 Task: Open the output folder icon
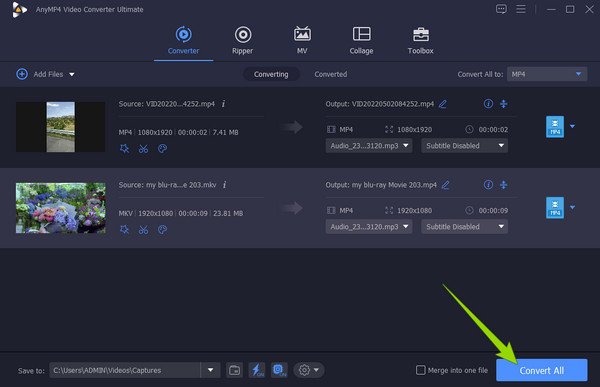pos(234,370)
